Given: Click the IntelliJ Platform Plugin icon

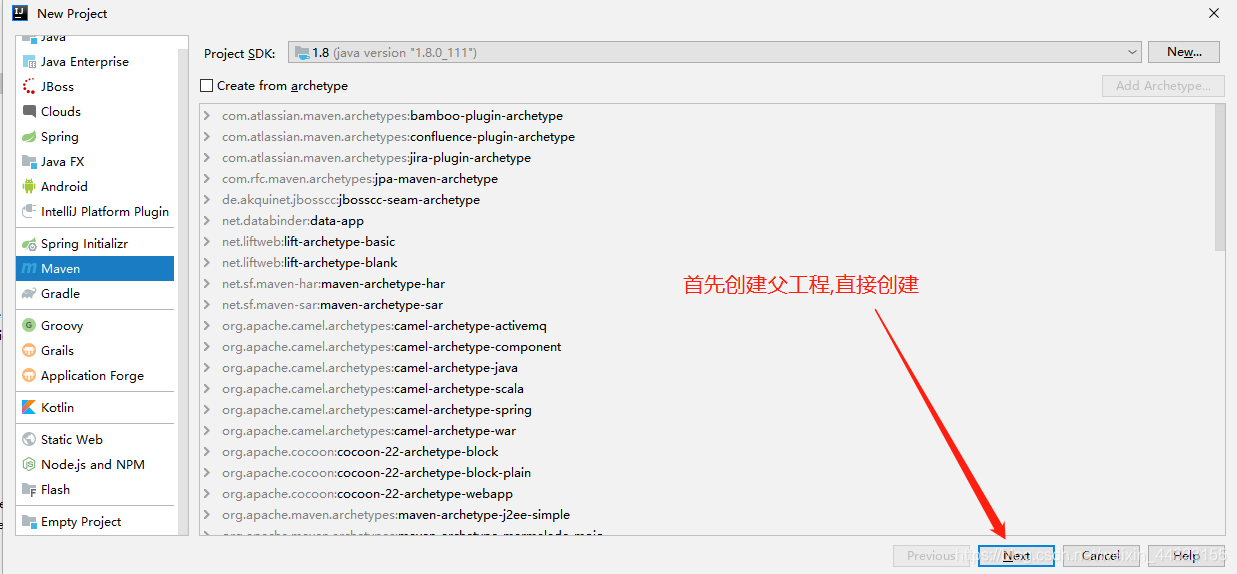Looking at the screenshot, I should tap(29, 212).
